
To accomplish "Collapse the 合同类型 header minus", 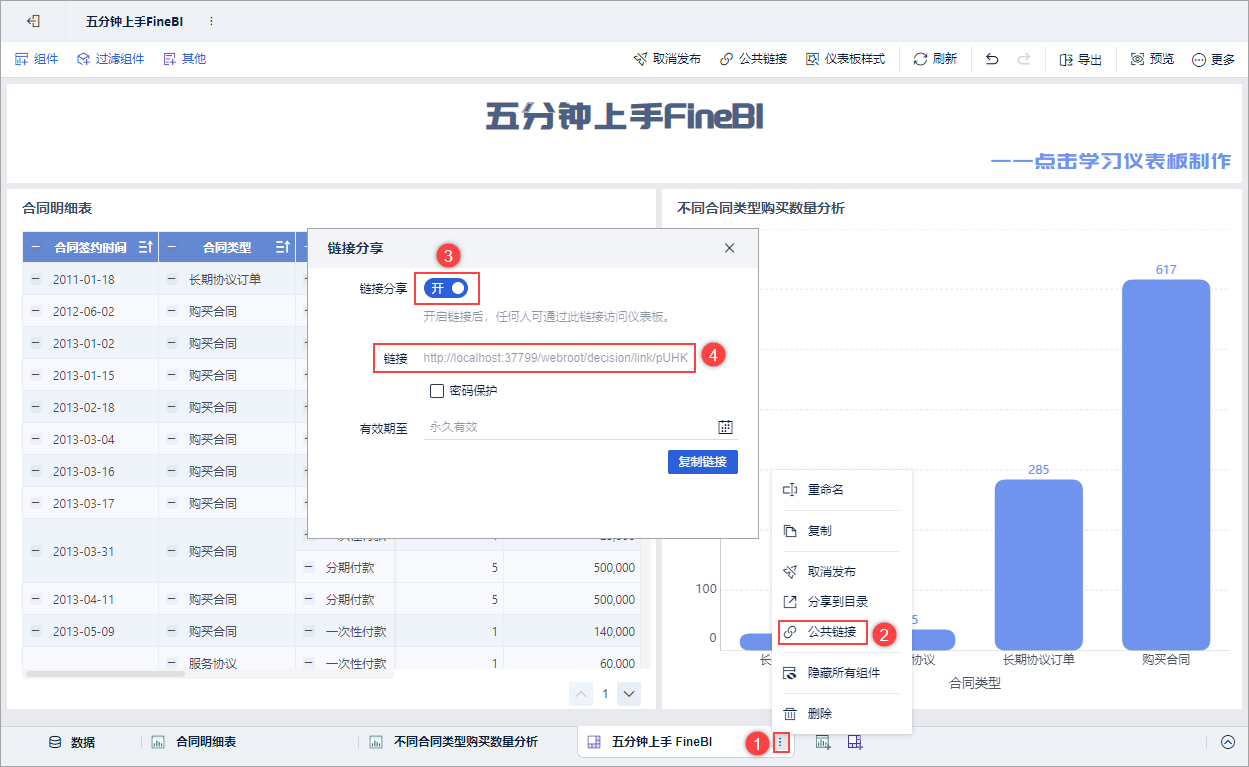I will coord(172,247).
